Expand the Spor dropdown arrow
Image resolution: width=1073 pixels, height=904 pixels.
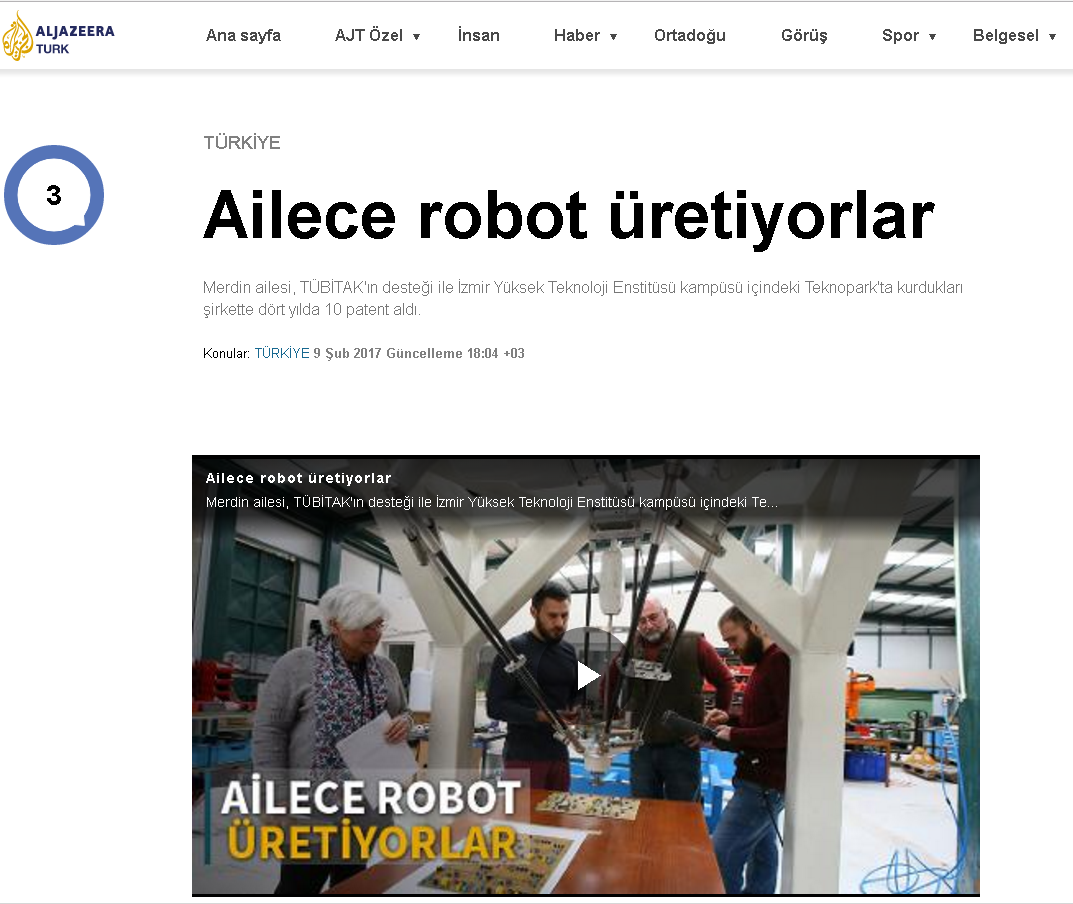pos(933,37)
